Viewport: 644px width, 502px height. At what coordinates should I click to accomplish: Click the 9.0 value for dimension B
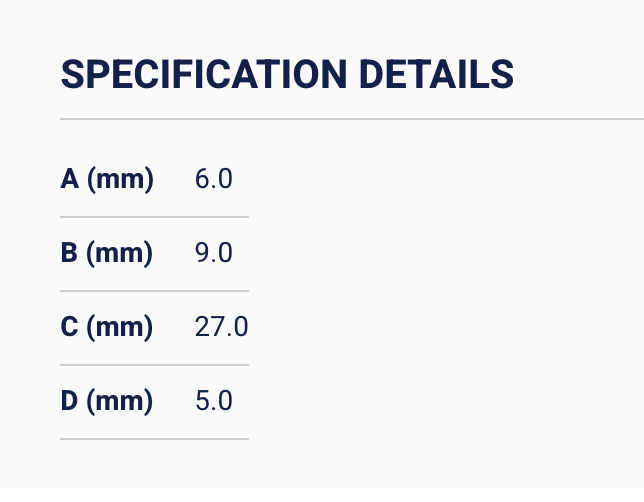(214, 254)
